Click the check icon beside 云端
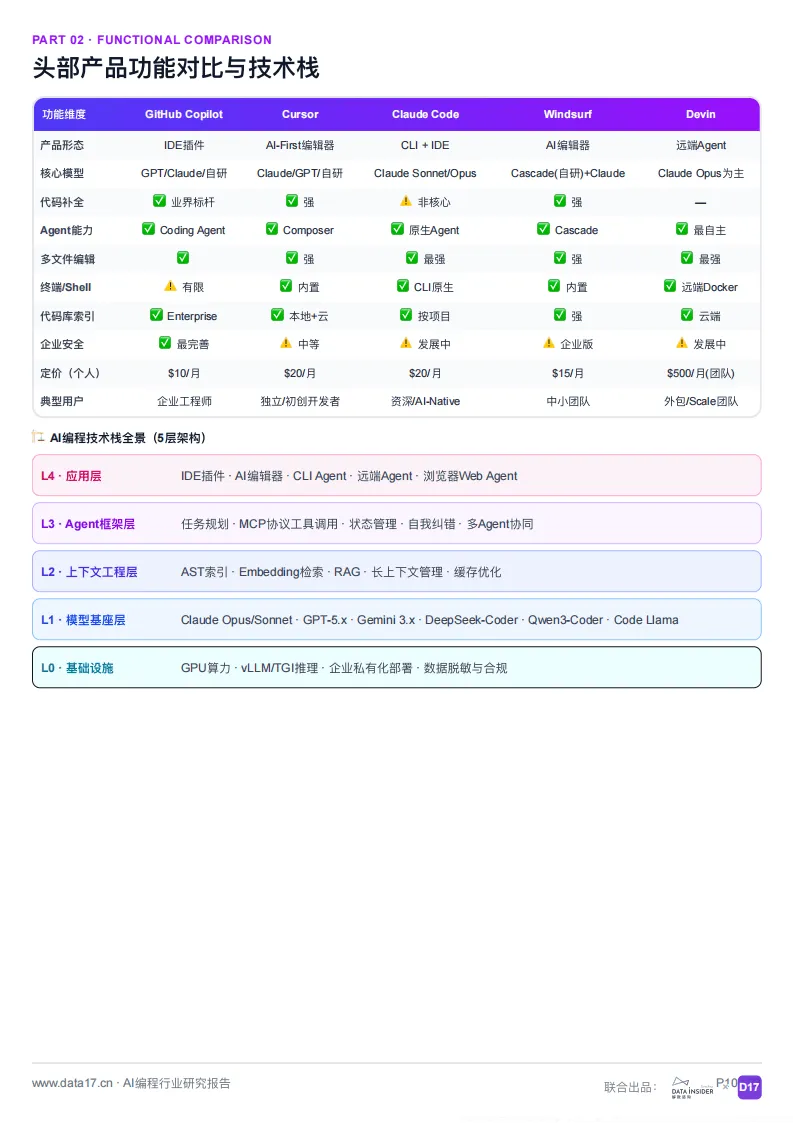The height and width of the screenshot is (1123, 793). (x=687, y=314)
